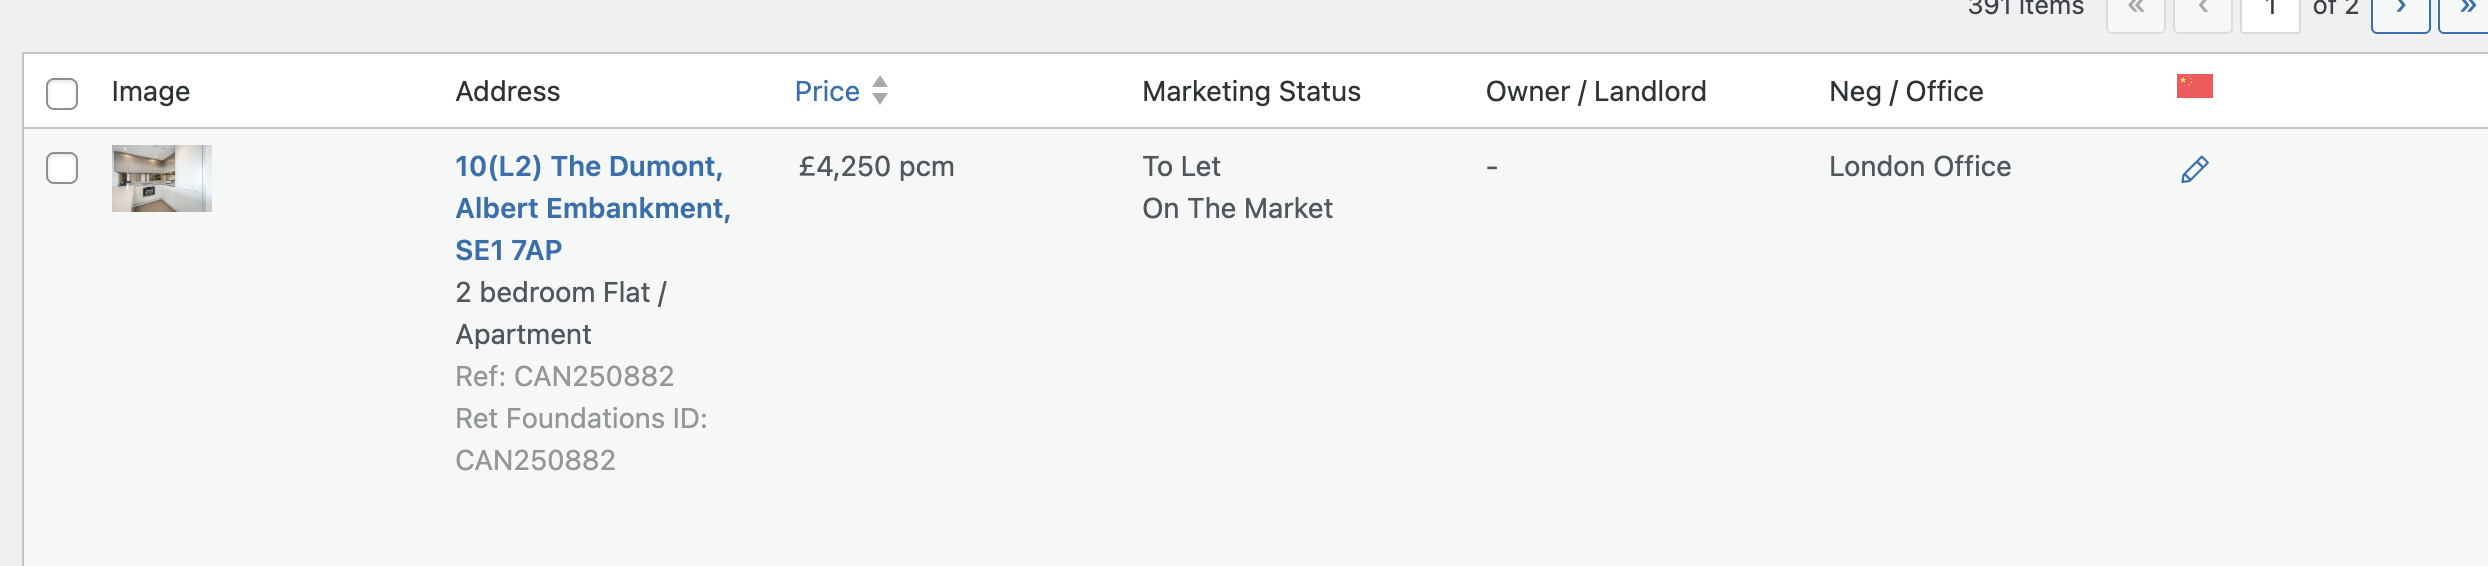The width and height of the screenshot is (2488, 566).
Task: Click the red China flag column icon
Action: pos(2194,86)
